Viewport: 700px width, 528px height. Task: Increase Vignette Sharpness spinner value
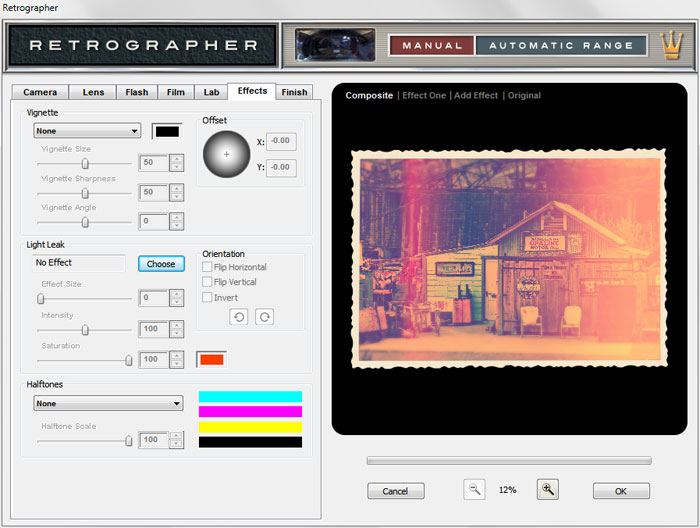coord(177,188)
